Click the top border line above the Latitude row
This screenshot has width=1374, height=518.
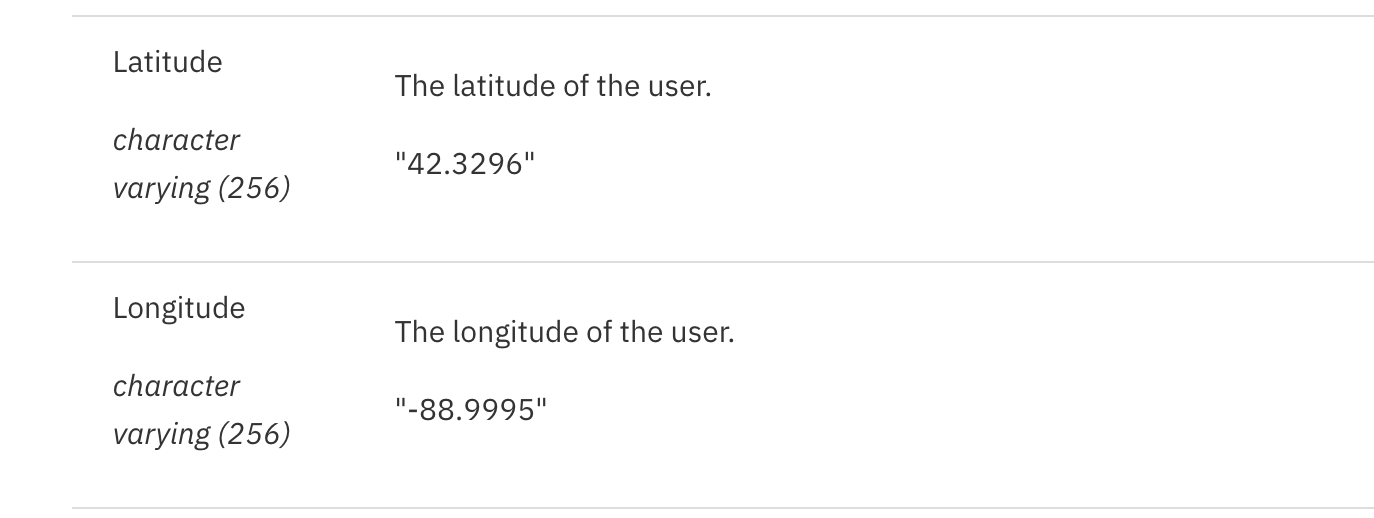723,16
